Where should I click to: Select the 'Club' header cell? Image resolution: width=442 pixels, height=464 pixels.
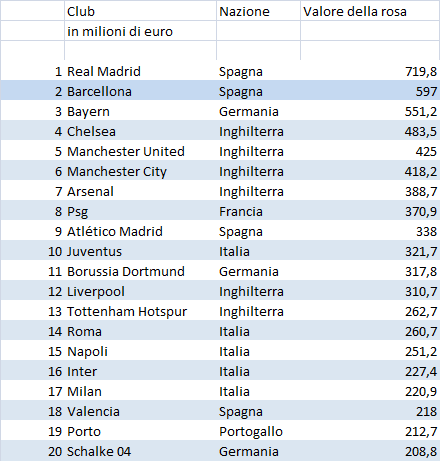coord(140,11)
